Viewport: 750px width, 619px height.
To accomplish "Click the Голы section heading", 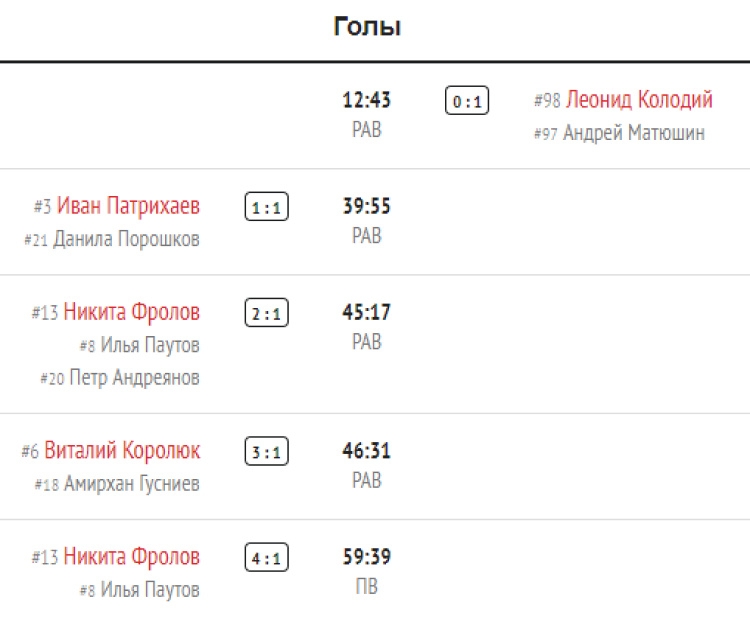I will click(x=367, y=27).
